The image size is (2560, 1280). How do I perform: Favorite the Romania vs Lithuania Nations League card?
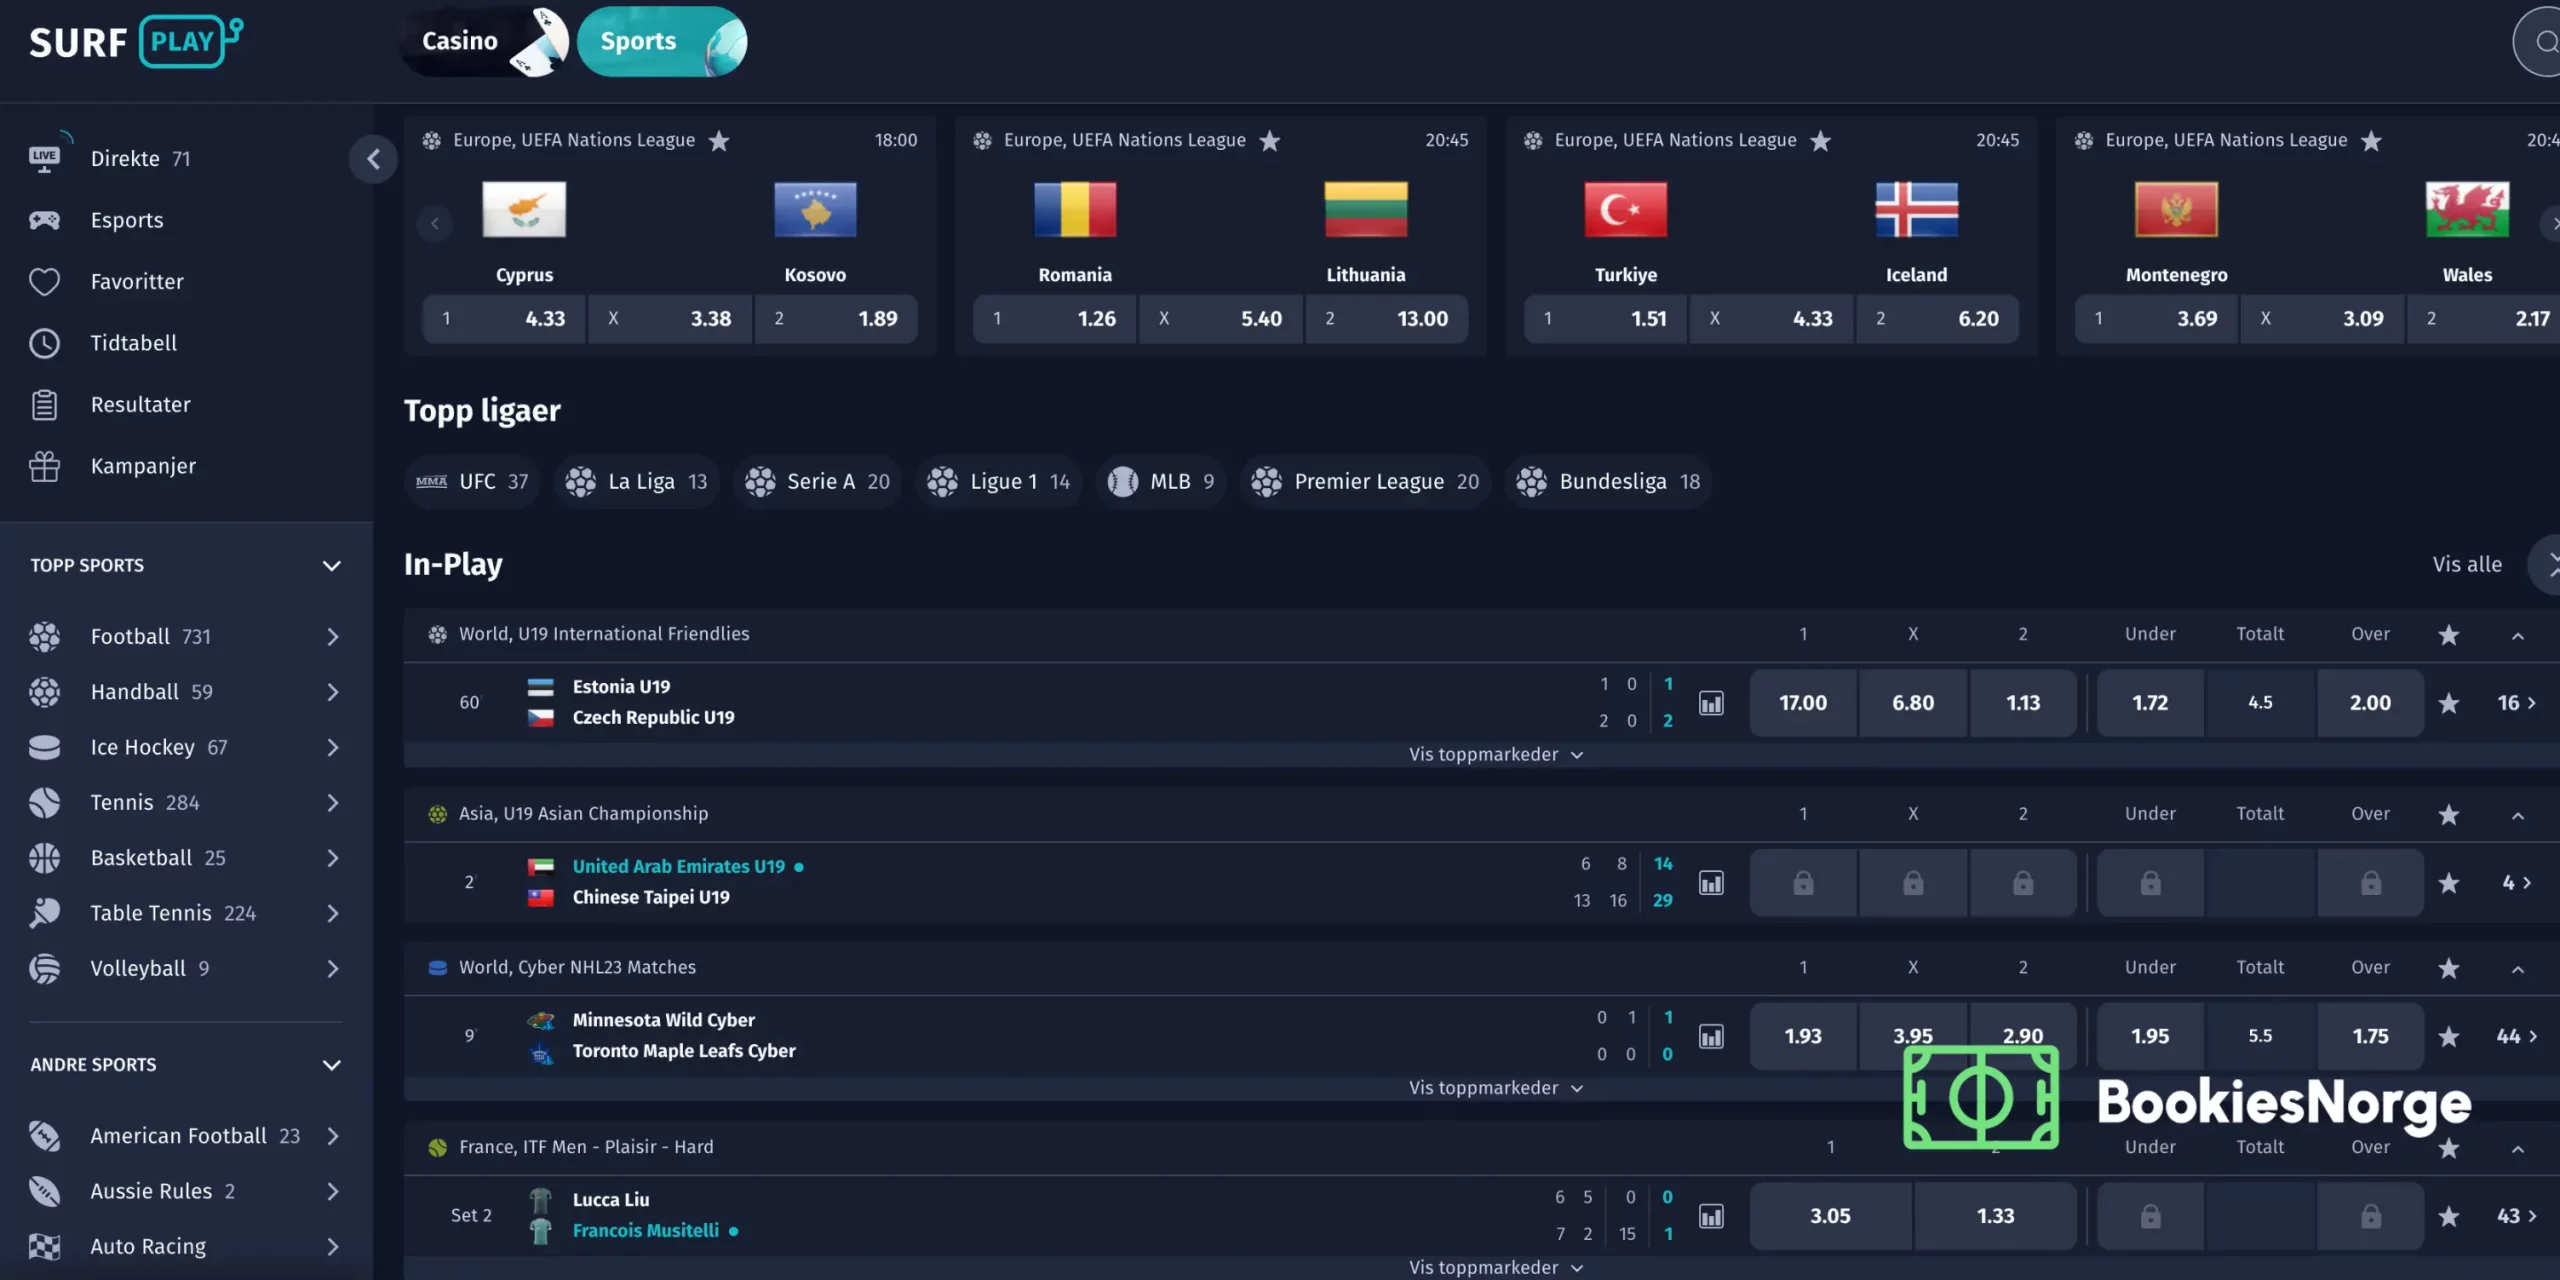[1270, 141]
